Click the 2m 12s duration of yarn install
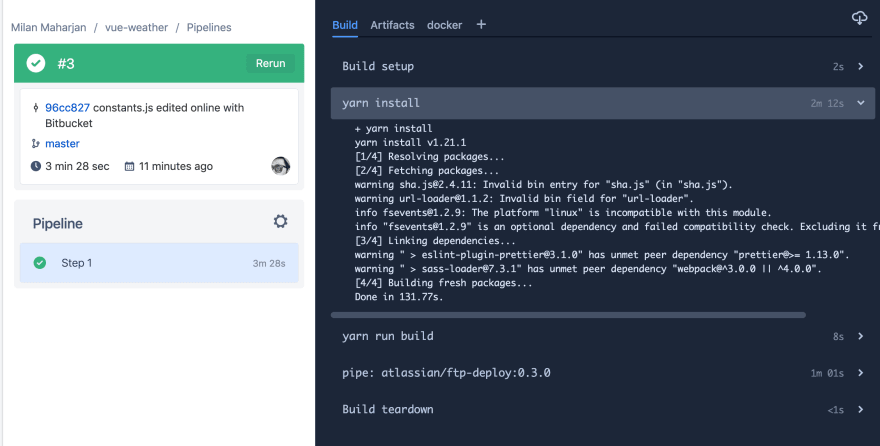The height and width of the screenshot is (446, 880). [x=827, y=103]
